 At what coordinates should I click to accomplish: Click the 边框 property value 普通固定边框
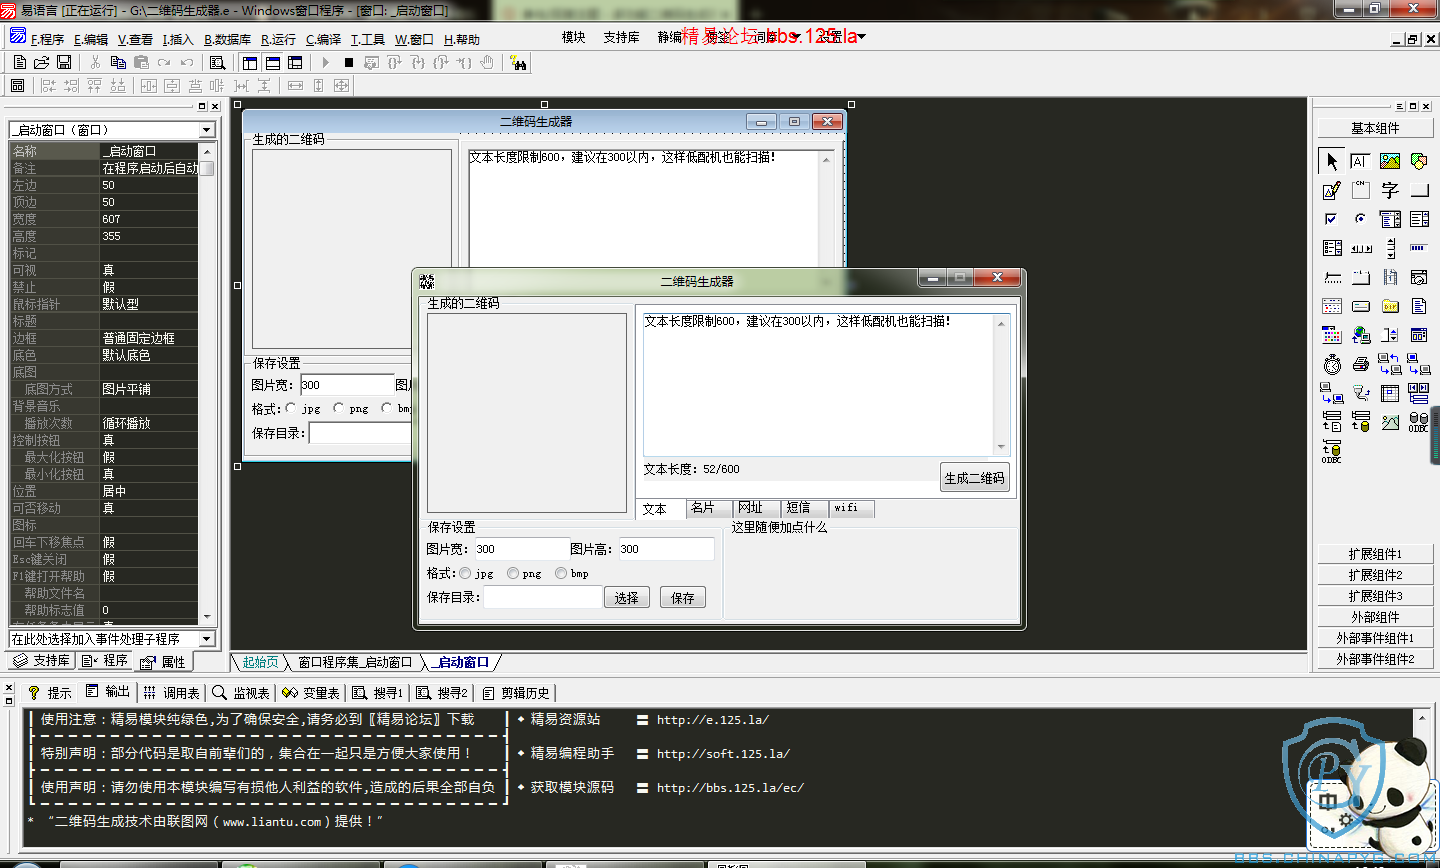coord(150,338)
